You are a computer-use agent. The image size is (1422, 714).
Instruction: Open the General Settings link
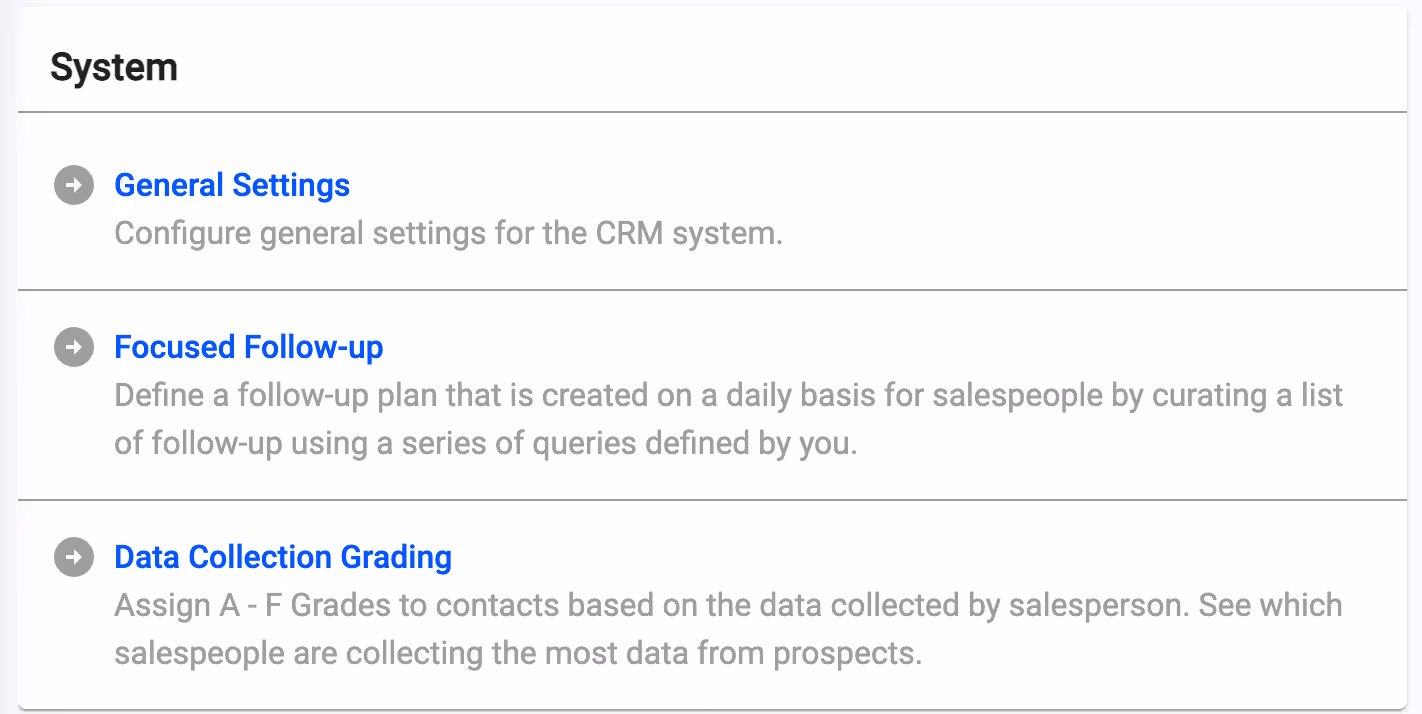(x=232, y=185)
